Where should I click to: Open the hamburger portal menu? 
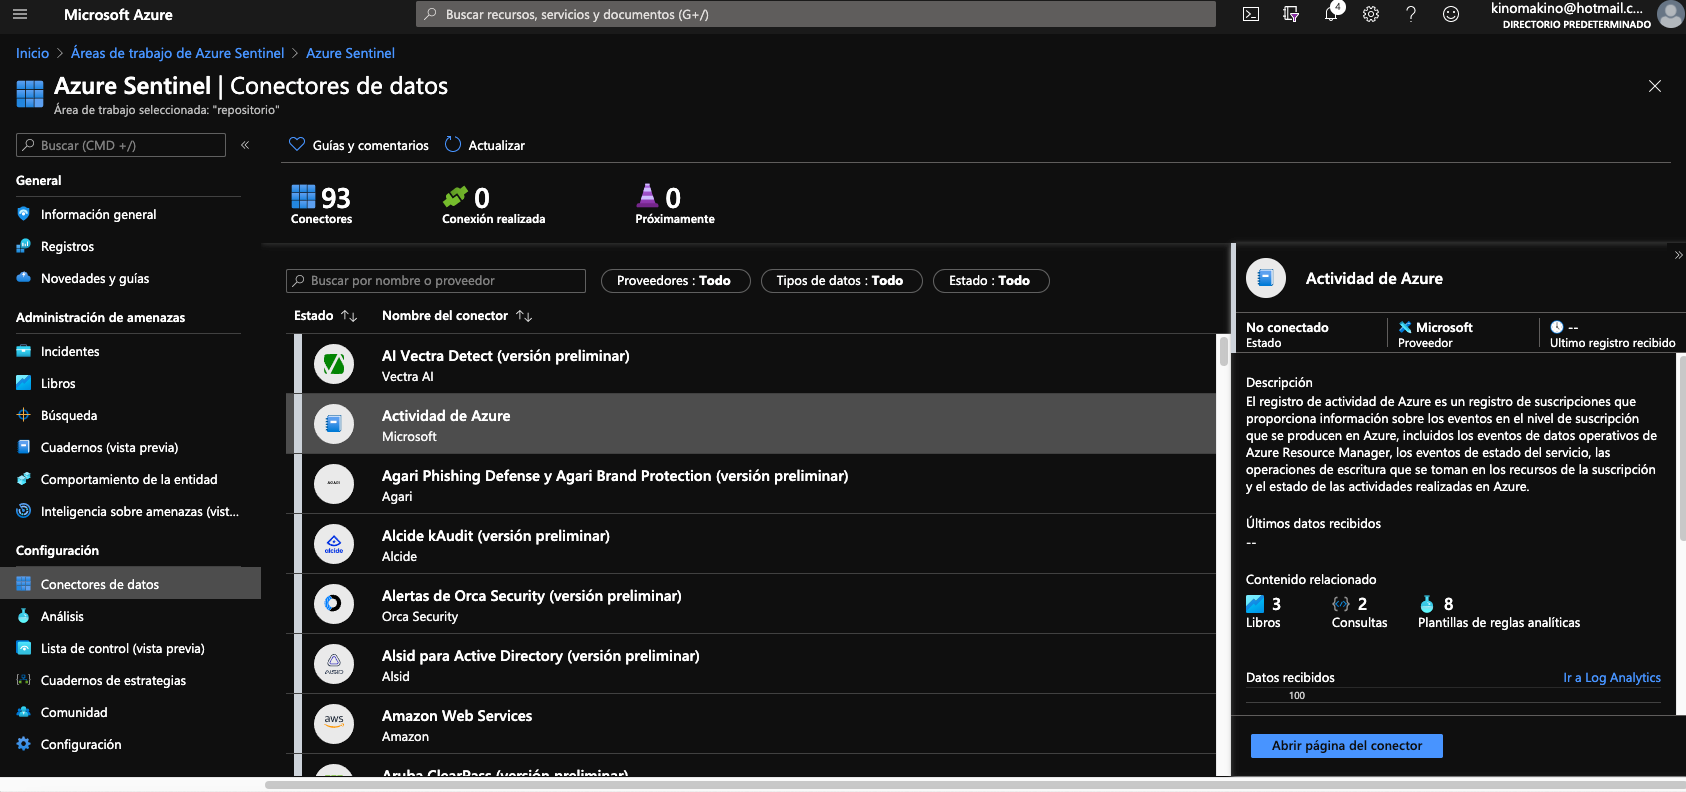point(20,14)
